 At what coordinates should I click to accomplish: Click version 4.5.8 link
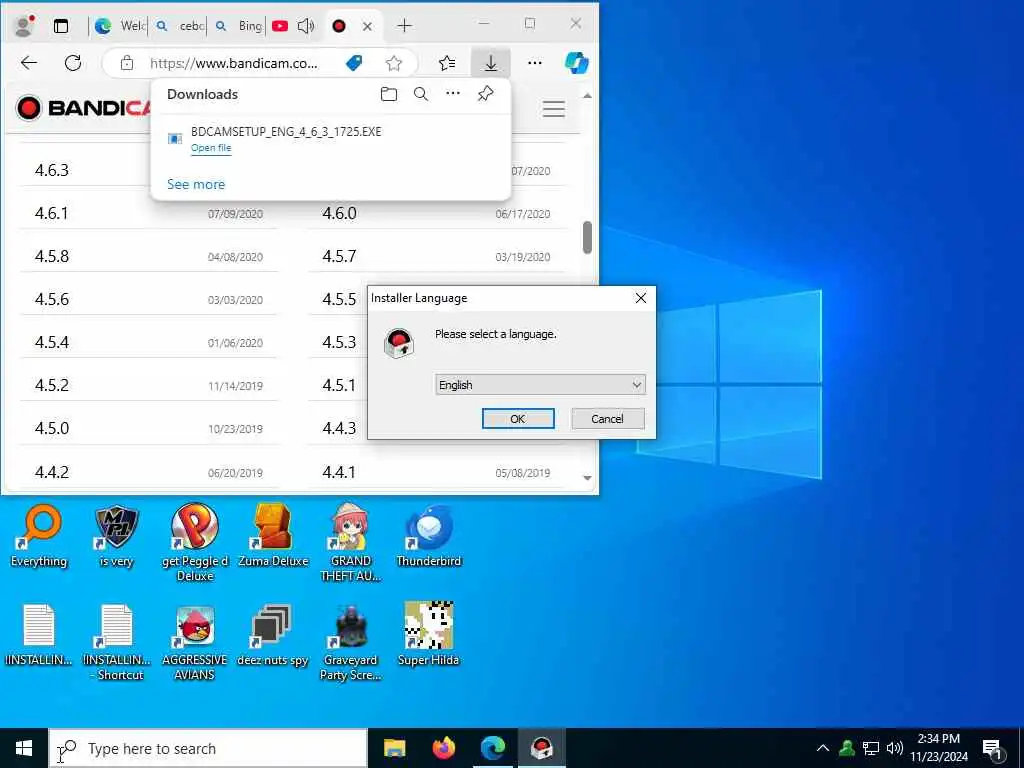click(52, 257)
